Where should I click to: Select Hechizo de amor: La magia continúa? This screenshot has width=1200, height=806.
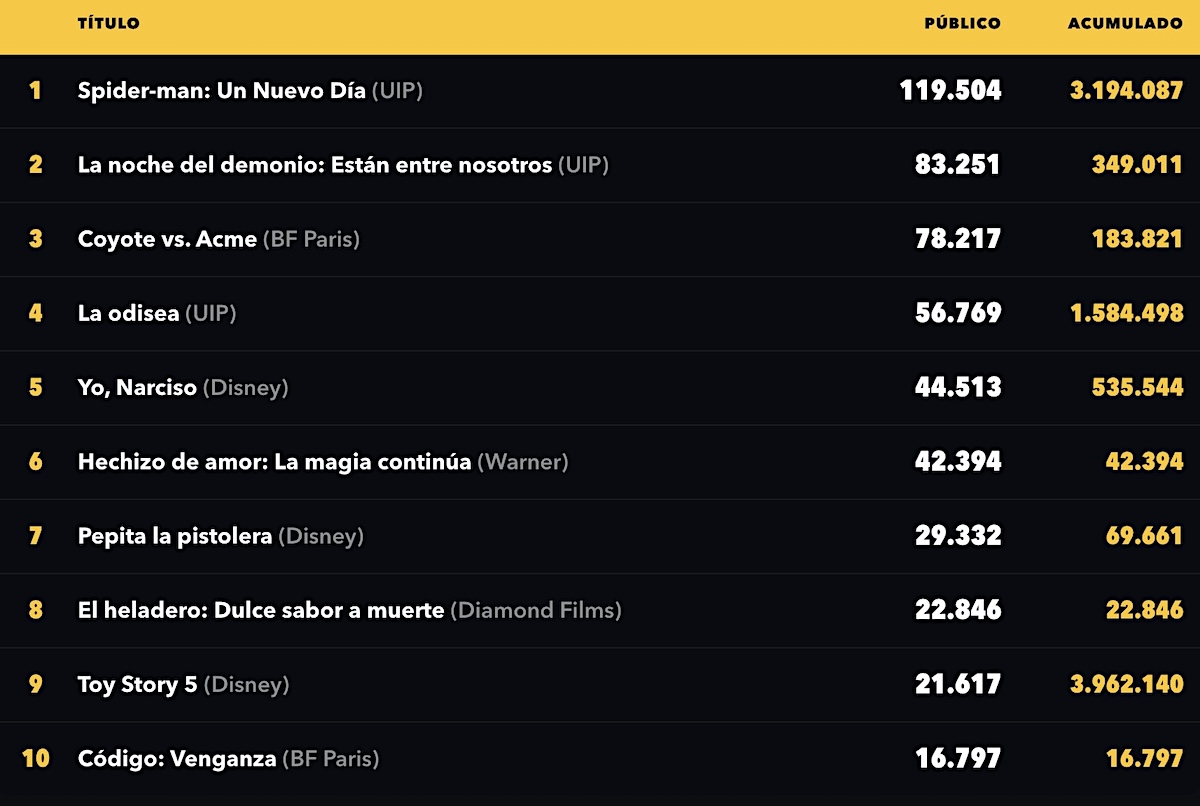point(274,462)
